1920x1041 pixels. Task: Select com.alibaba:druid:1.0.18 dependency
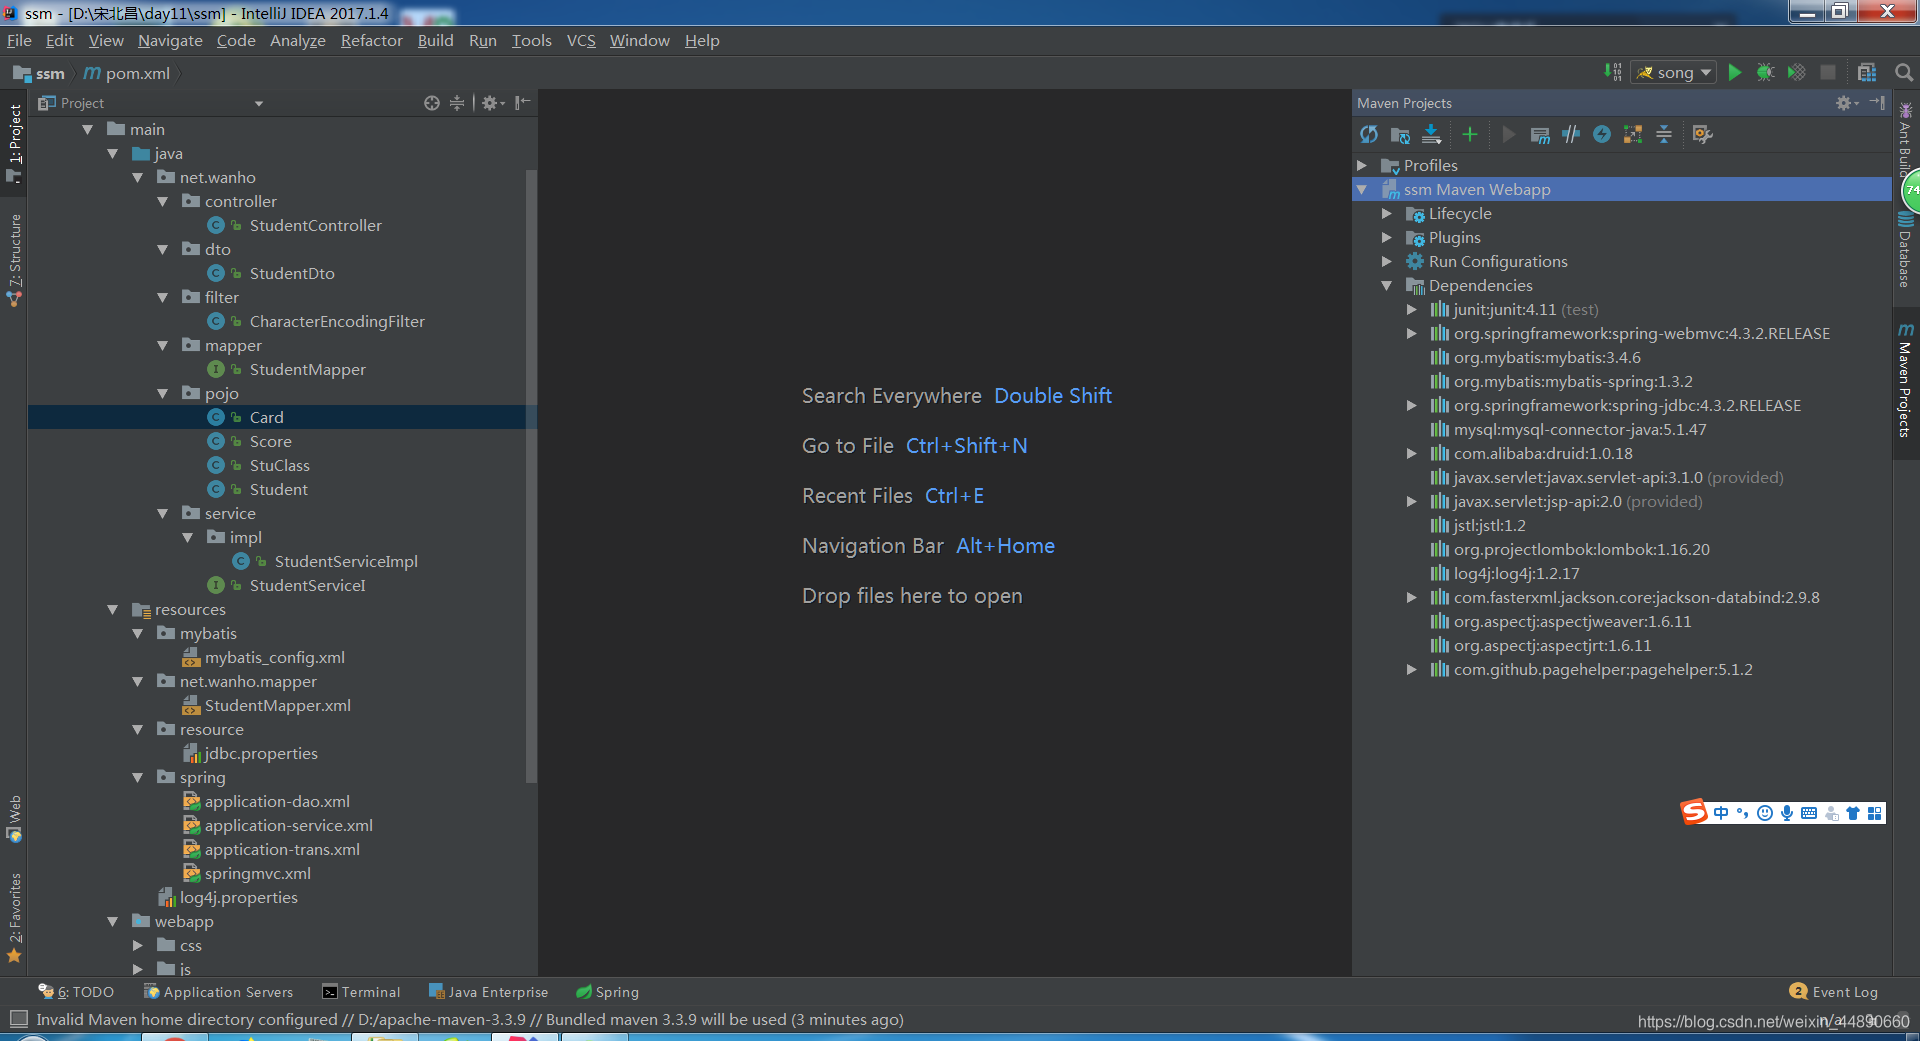click(1542, 453)
